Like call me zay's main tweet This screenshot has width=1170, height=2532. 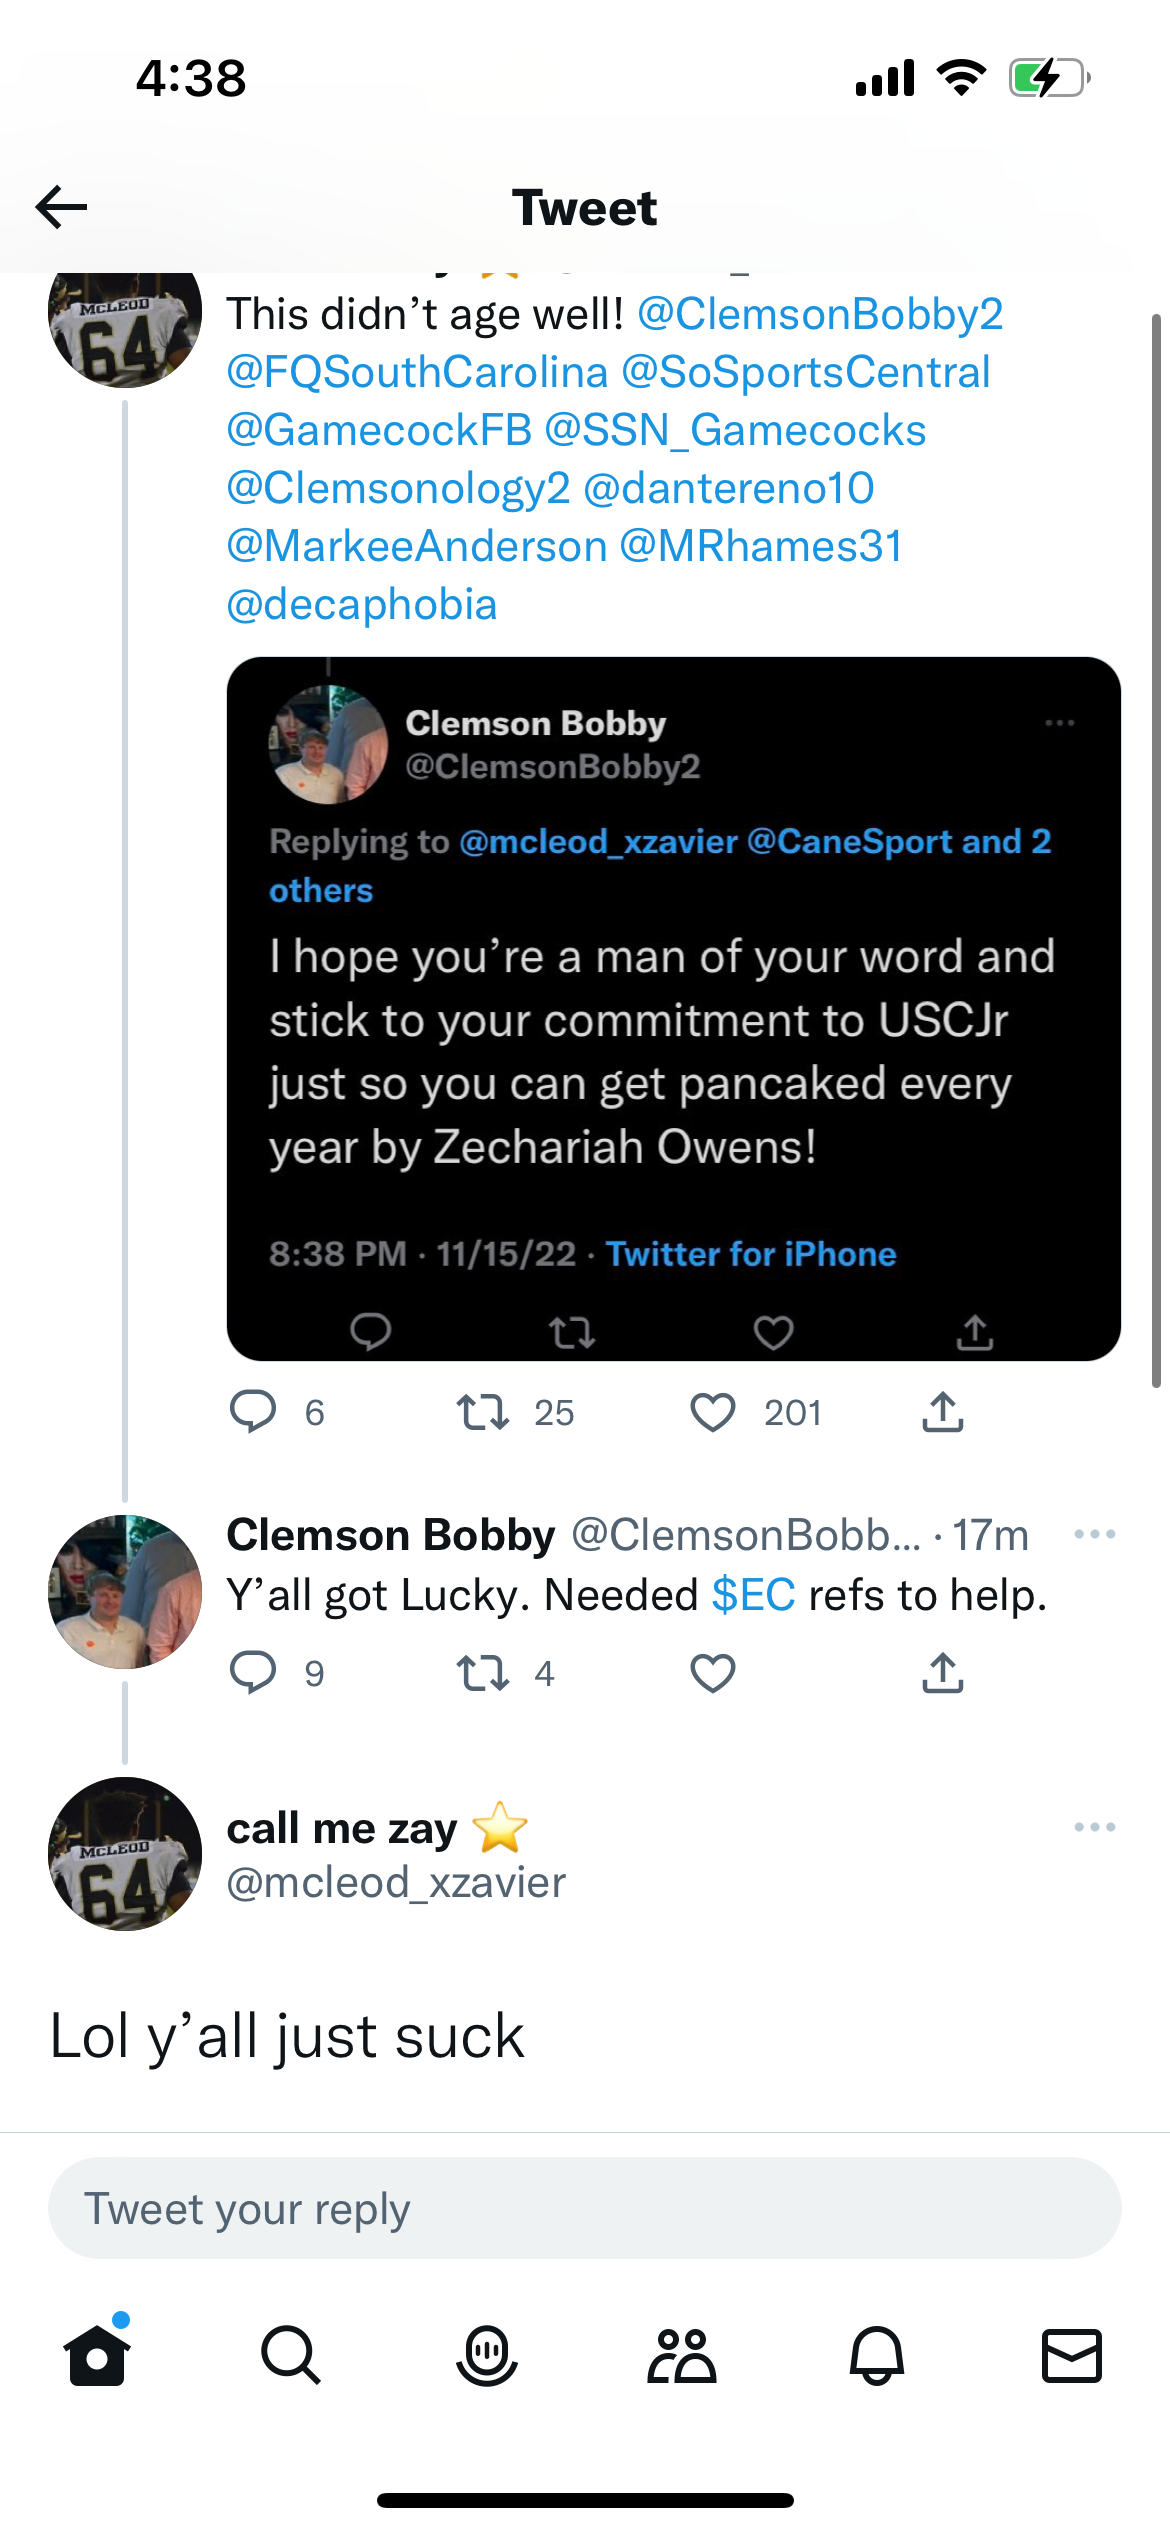[x=713, y=1412]
